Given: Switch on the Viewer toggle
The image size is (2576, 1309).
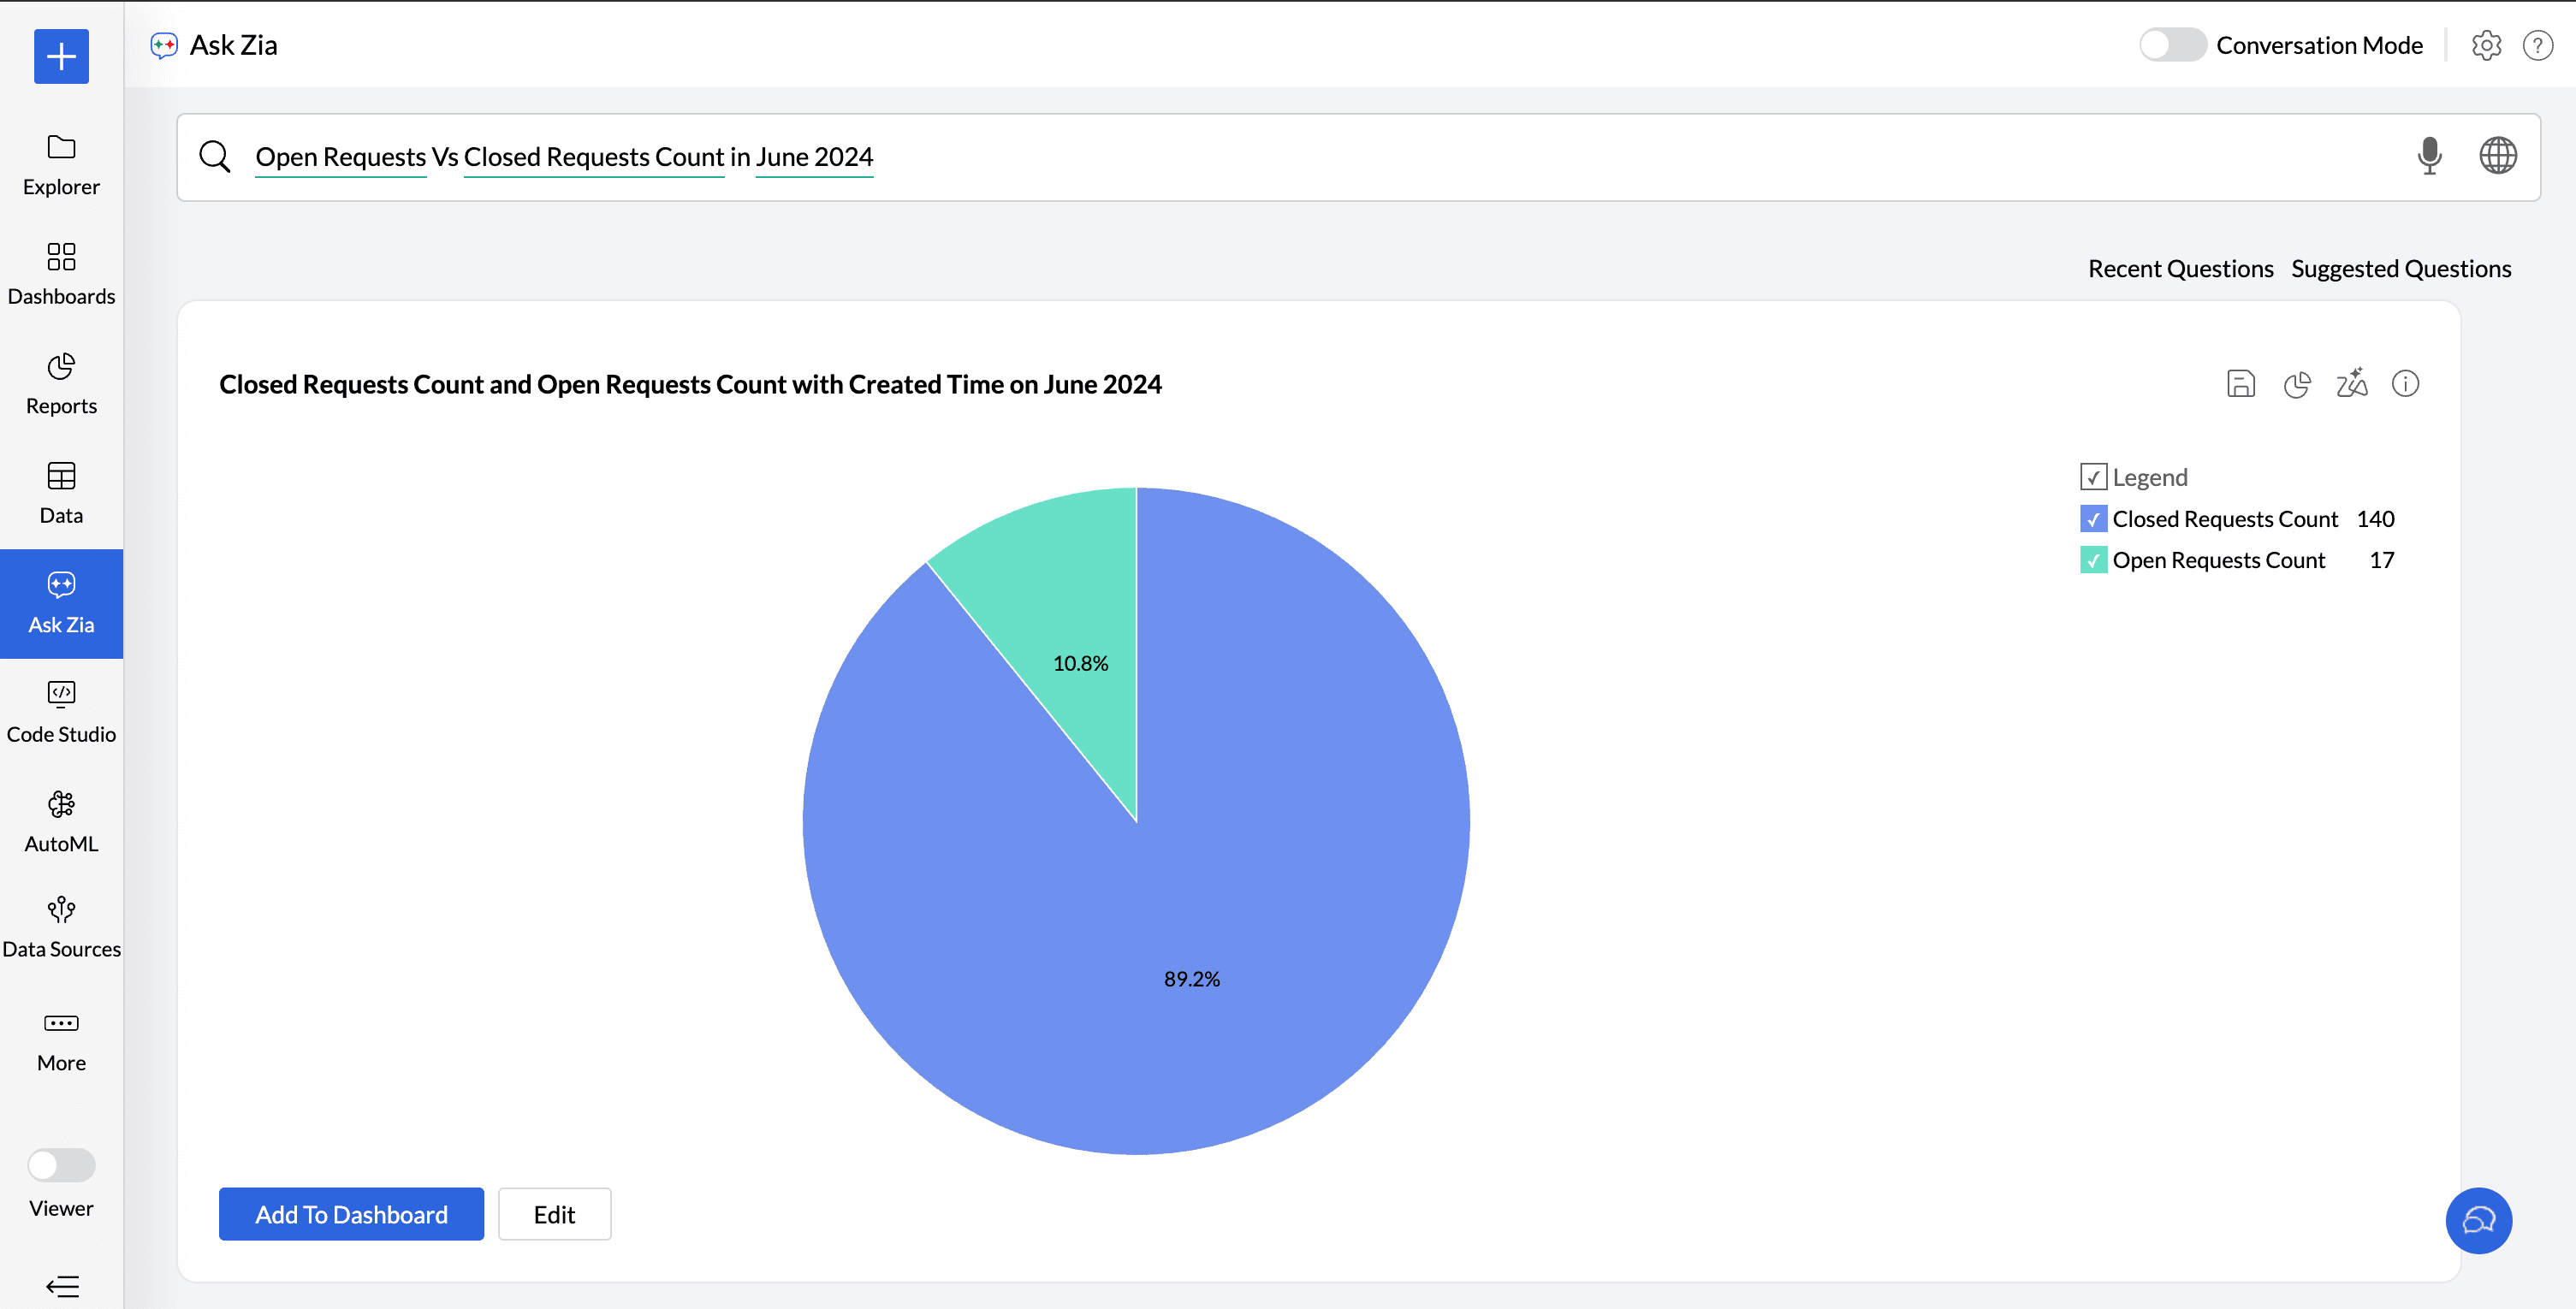Looking at the screenshot, I should click(61, 1165).
